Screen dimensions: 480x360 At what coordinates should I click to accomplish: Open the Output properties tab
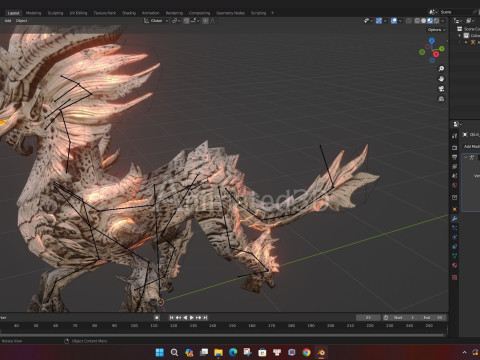[454, 157]
